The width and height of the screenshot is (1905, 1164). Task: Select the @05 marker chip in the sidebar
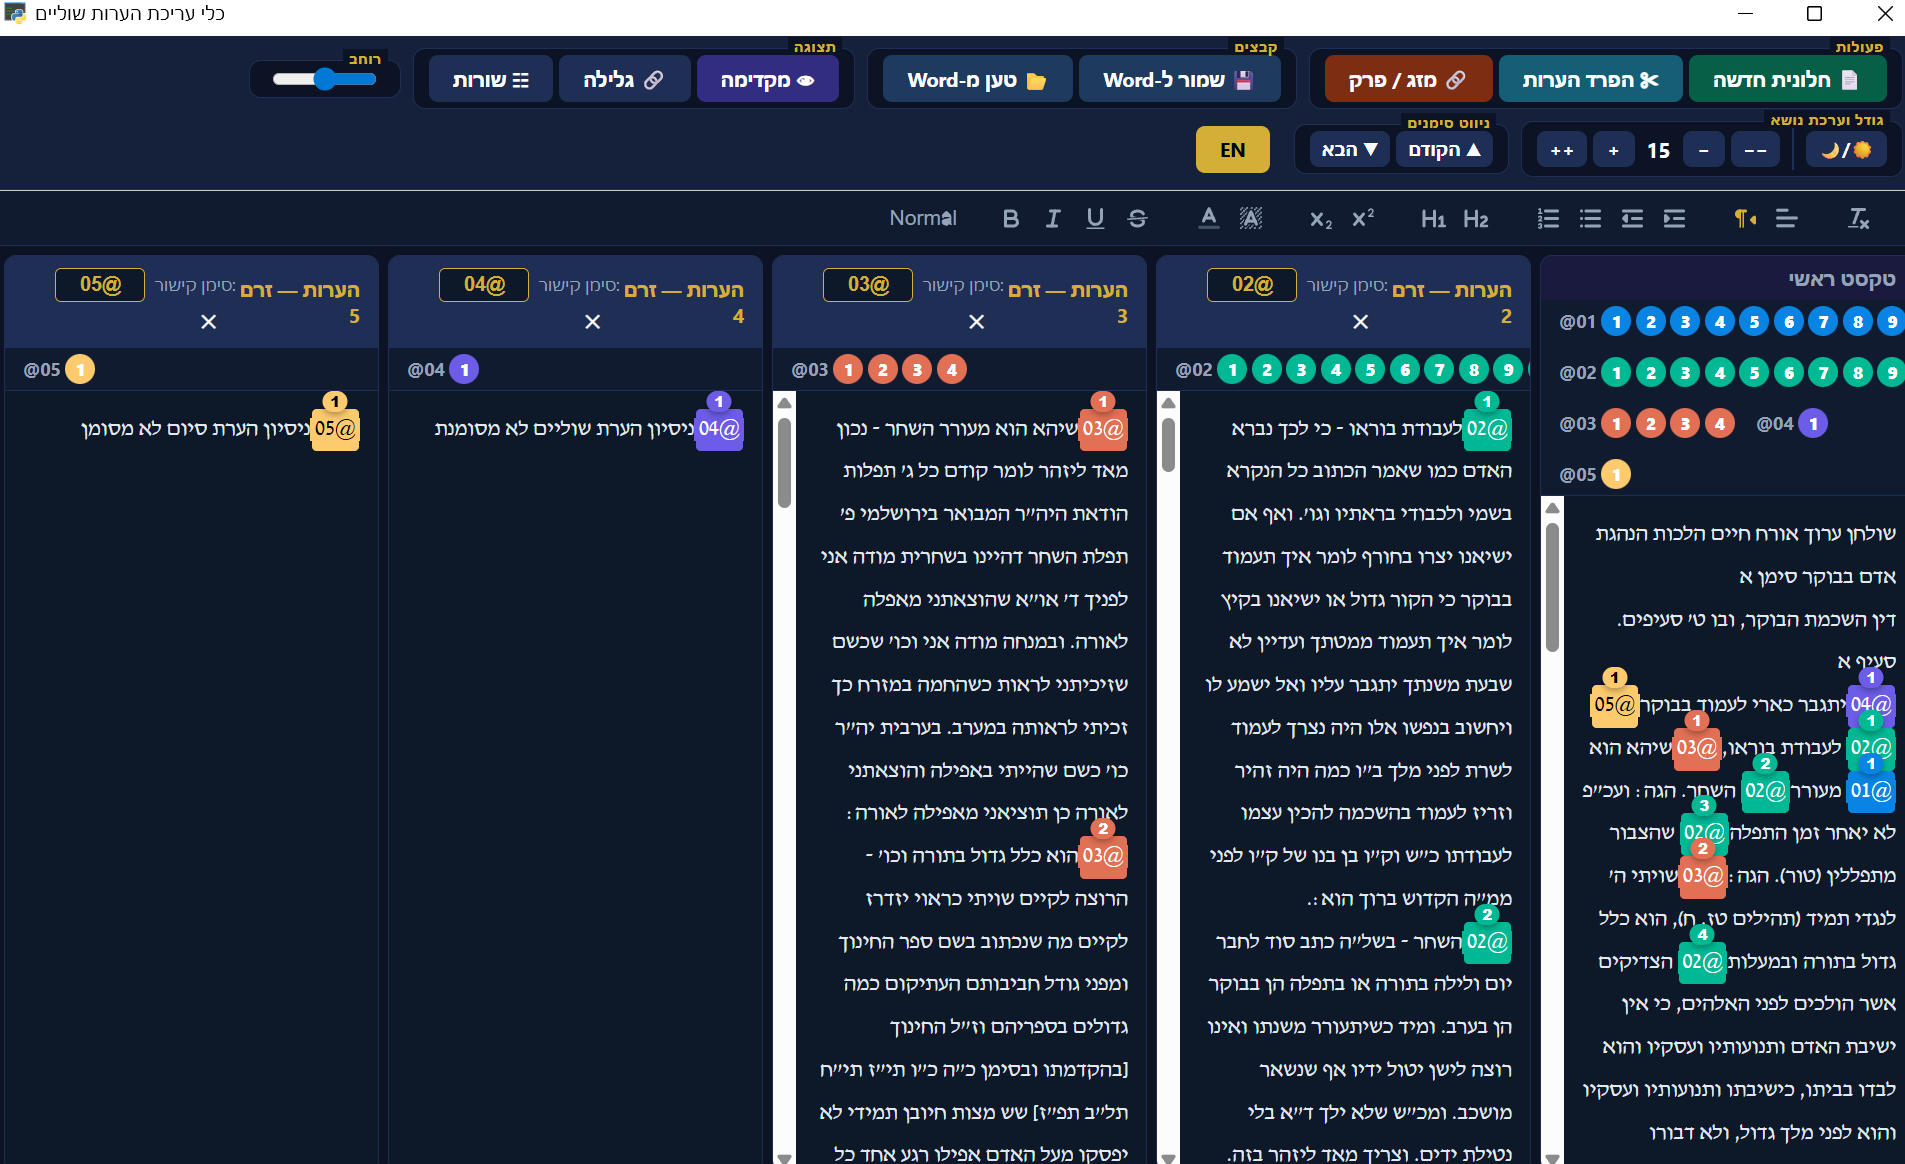(x=1615, y=474)
